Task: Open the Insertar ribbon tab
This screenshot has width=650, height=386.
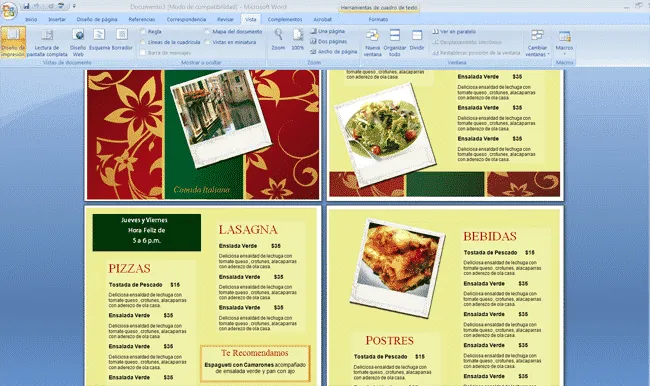Action: [57, 19]
